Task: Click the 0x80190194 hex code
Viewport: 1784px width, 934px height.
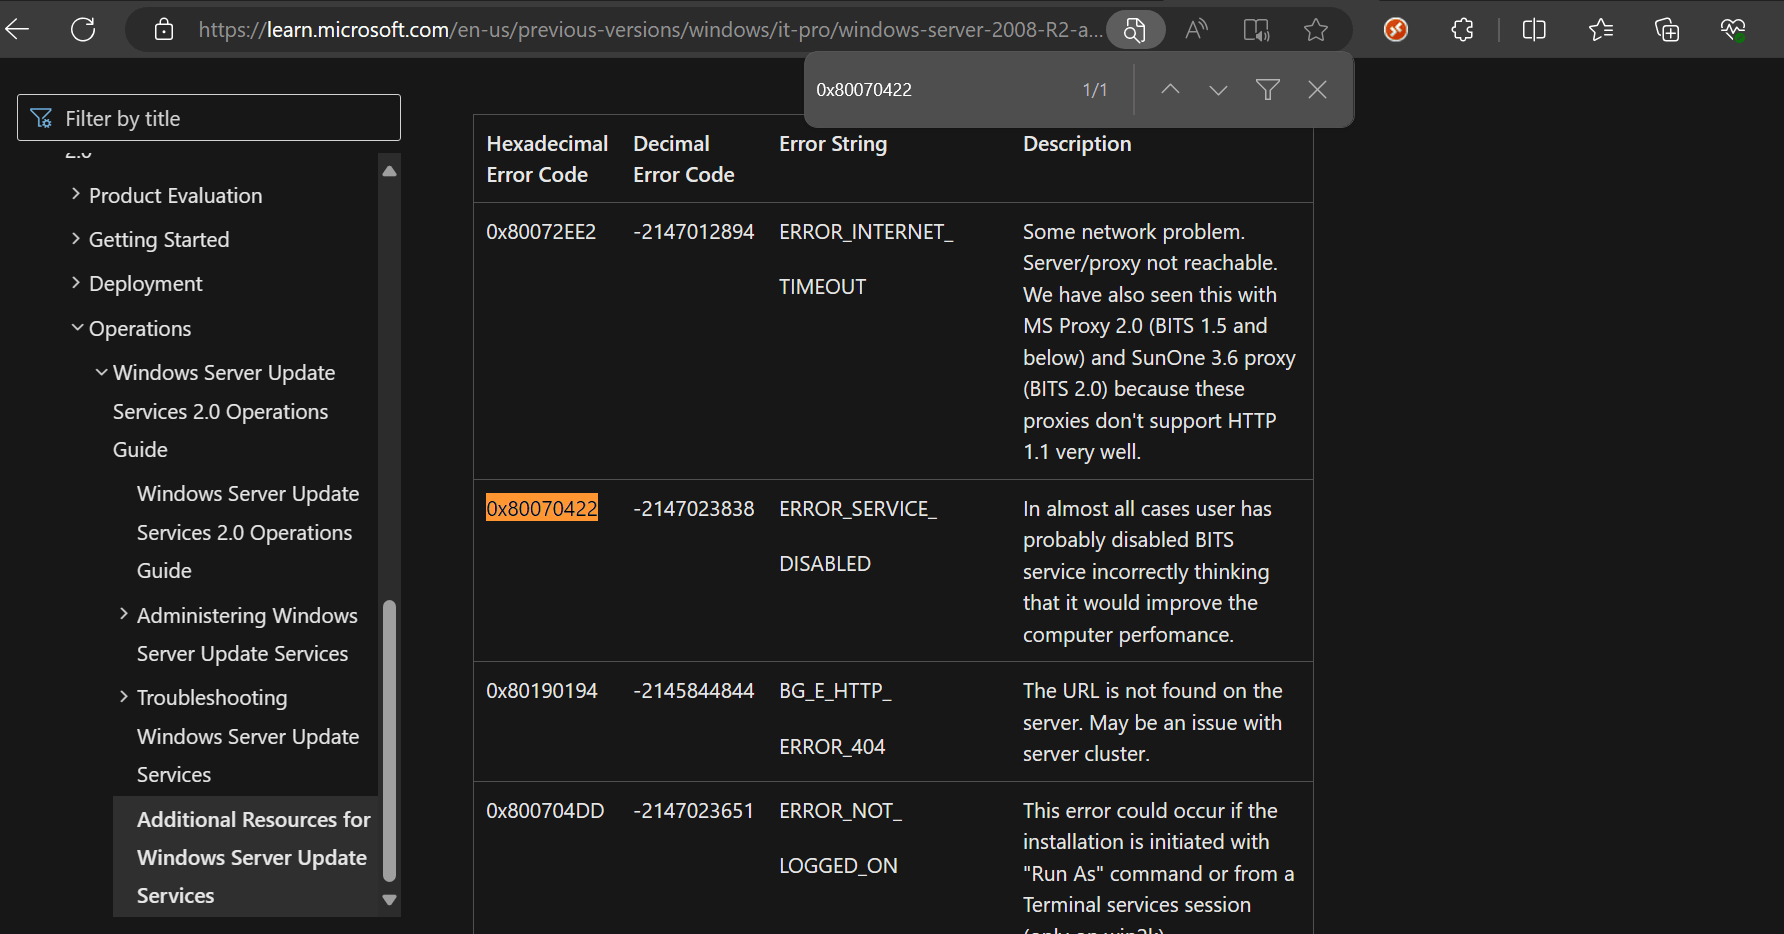Action: click(x=542, y=691)
